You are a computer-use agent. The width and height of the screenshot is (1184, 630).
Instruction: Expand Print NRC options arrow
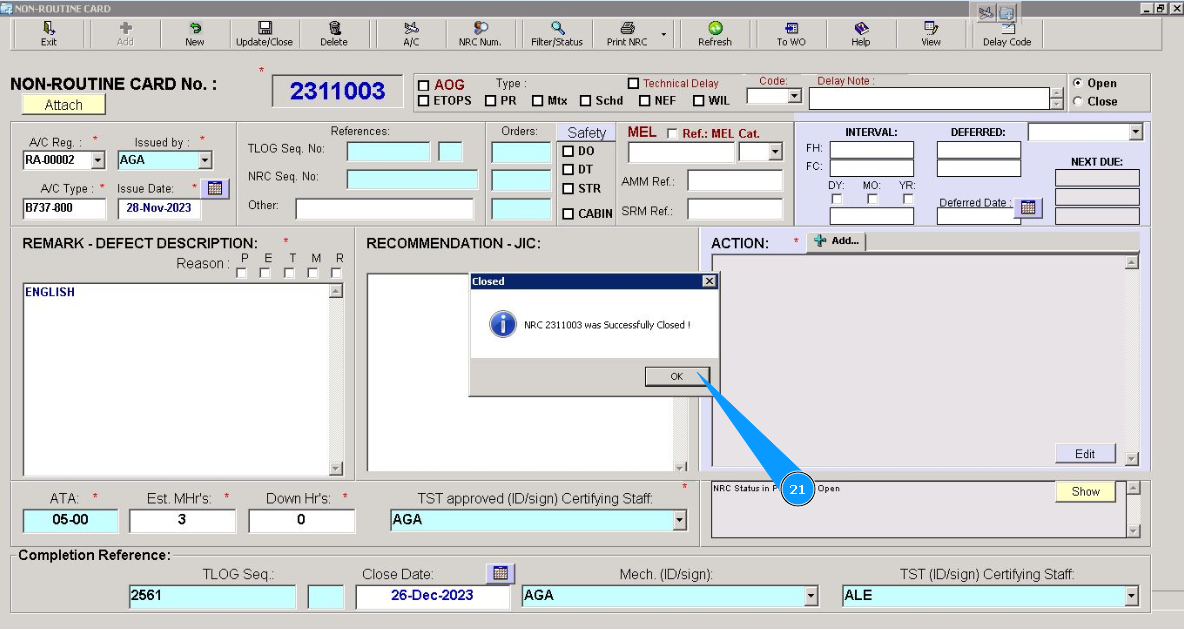tap(664, 35)
